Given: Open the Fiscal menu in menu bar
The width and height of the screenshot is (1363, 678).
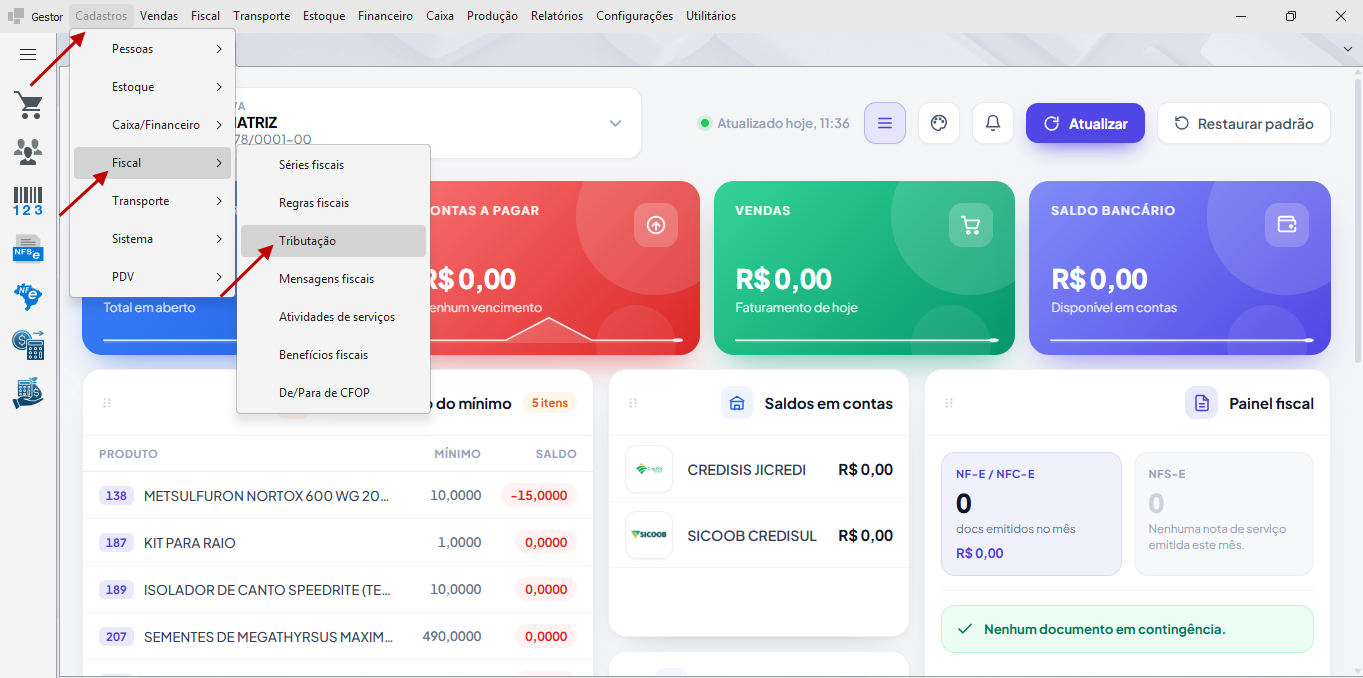Looking at the screenshot, I should tap(205, 16).
